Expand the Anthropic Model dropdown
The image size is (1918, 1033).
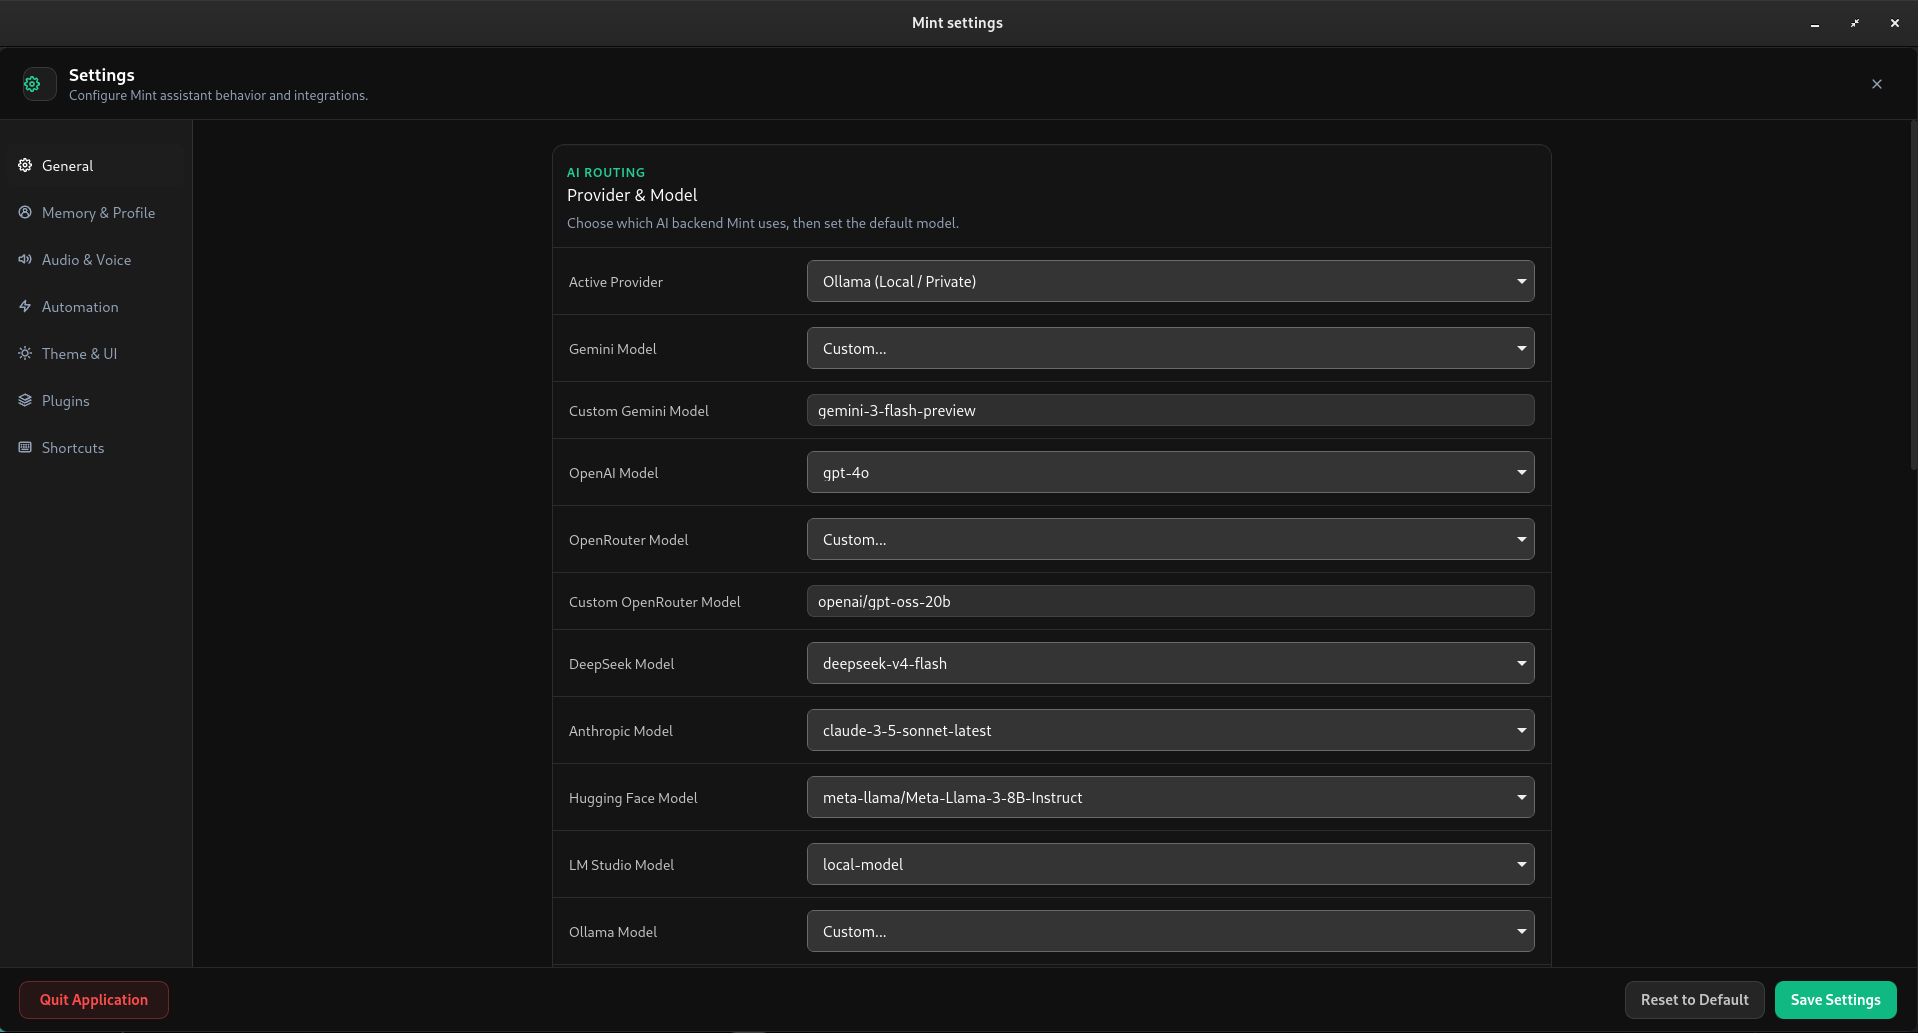(1170, 730)
